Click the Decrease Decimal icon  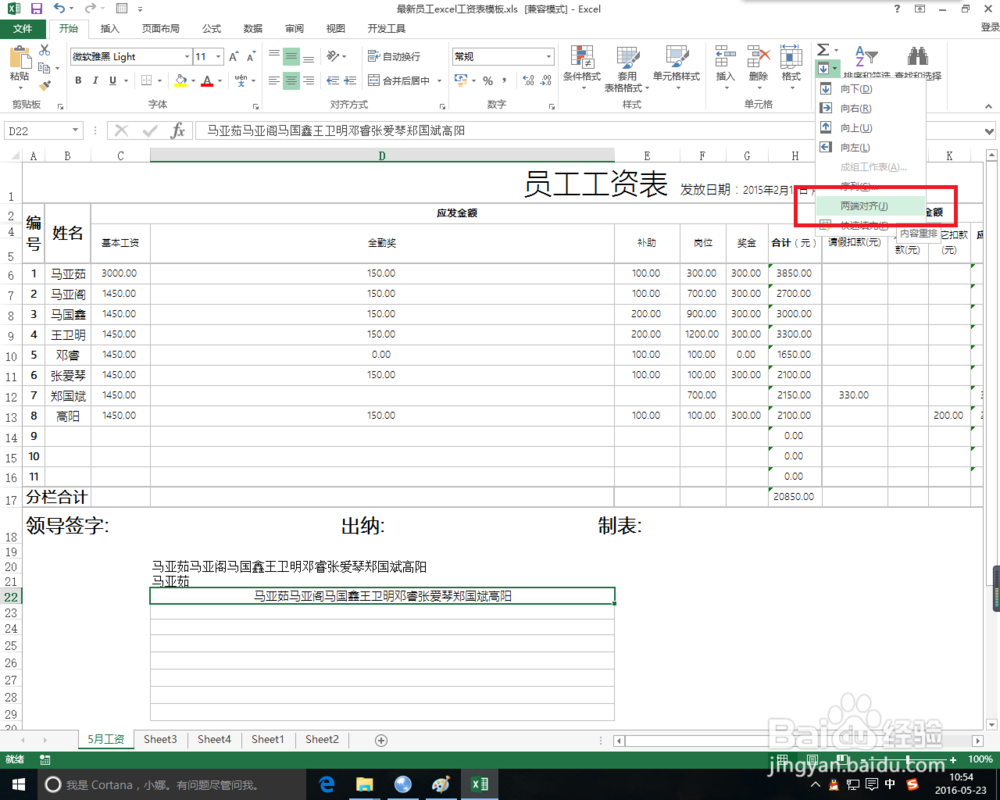[x=546, y=80]
